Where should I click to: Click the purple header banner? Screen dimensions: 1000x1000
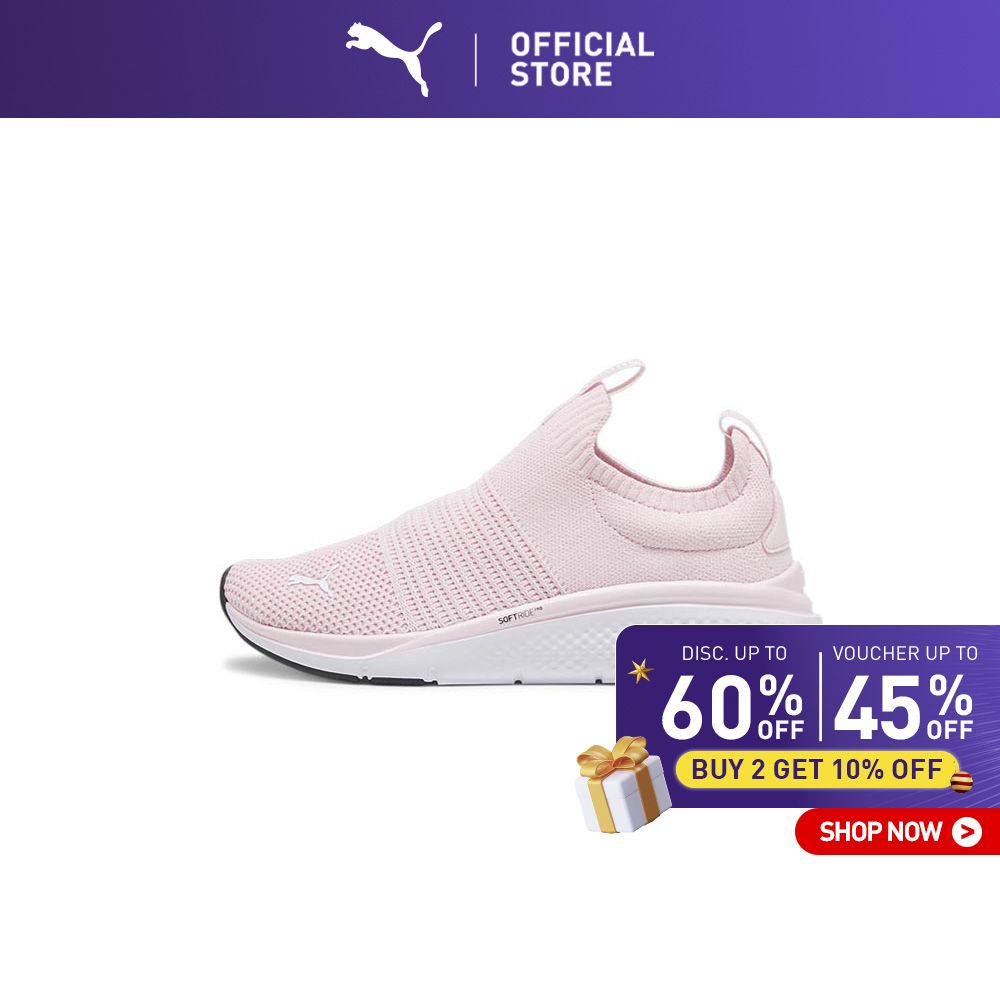pos(500,59)
